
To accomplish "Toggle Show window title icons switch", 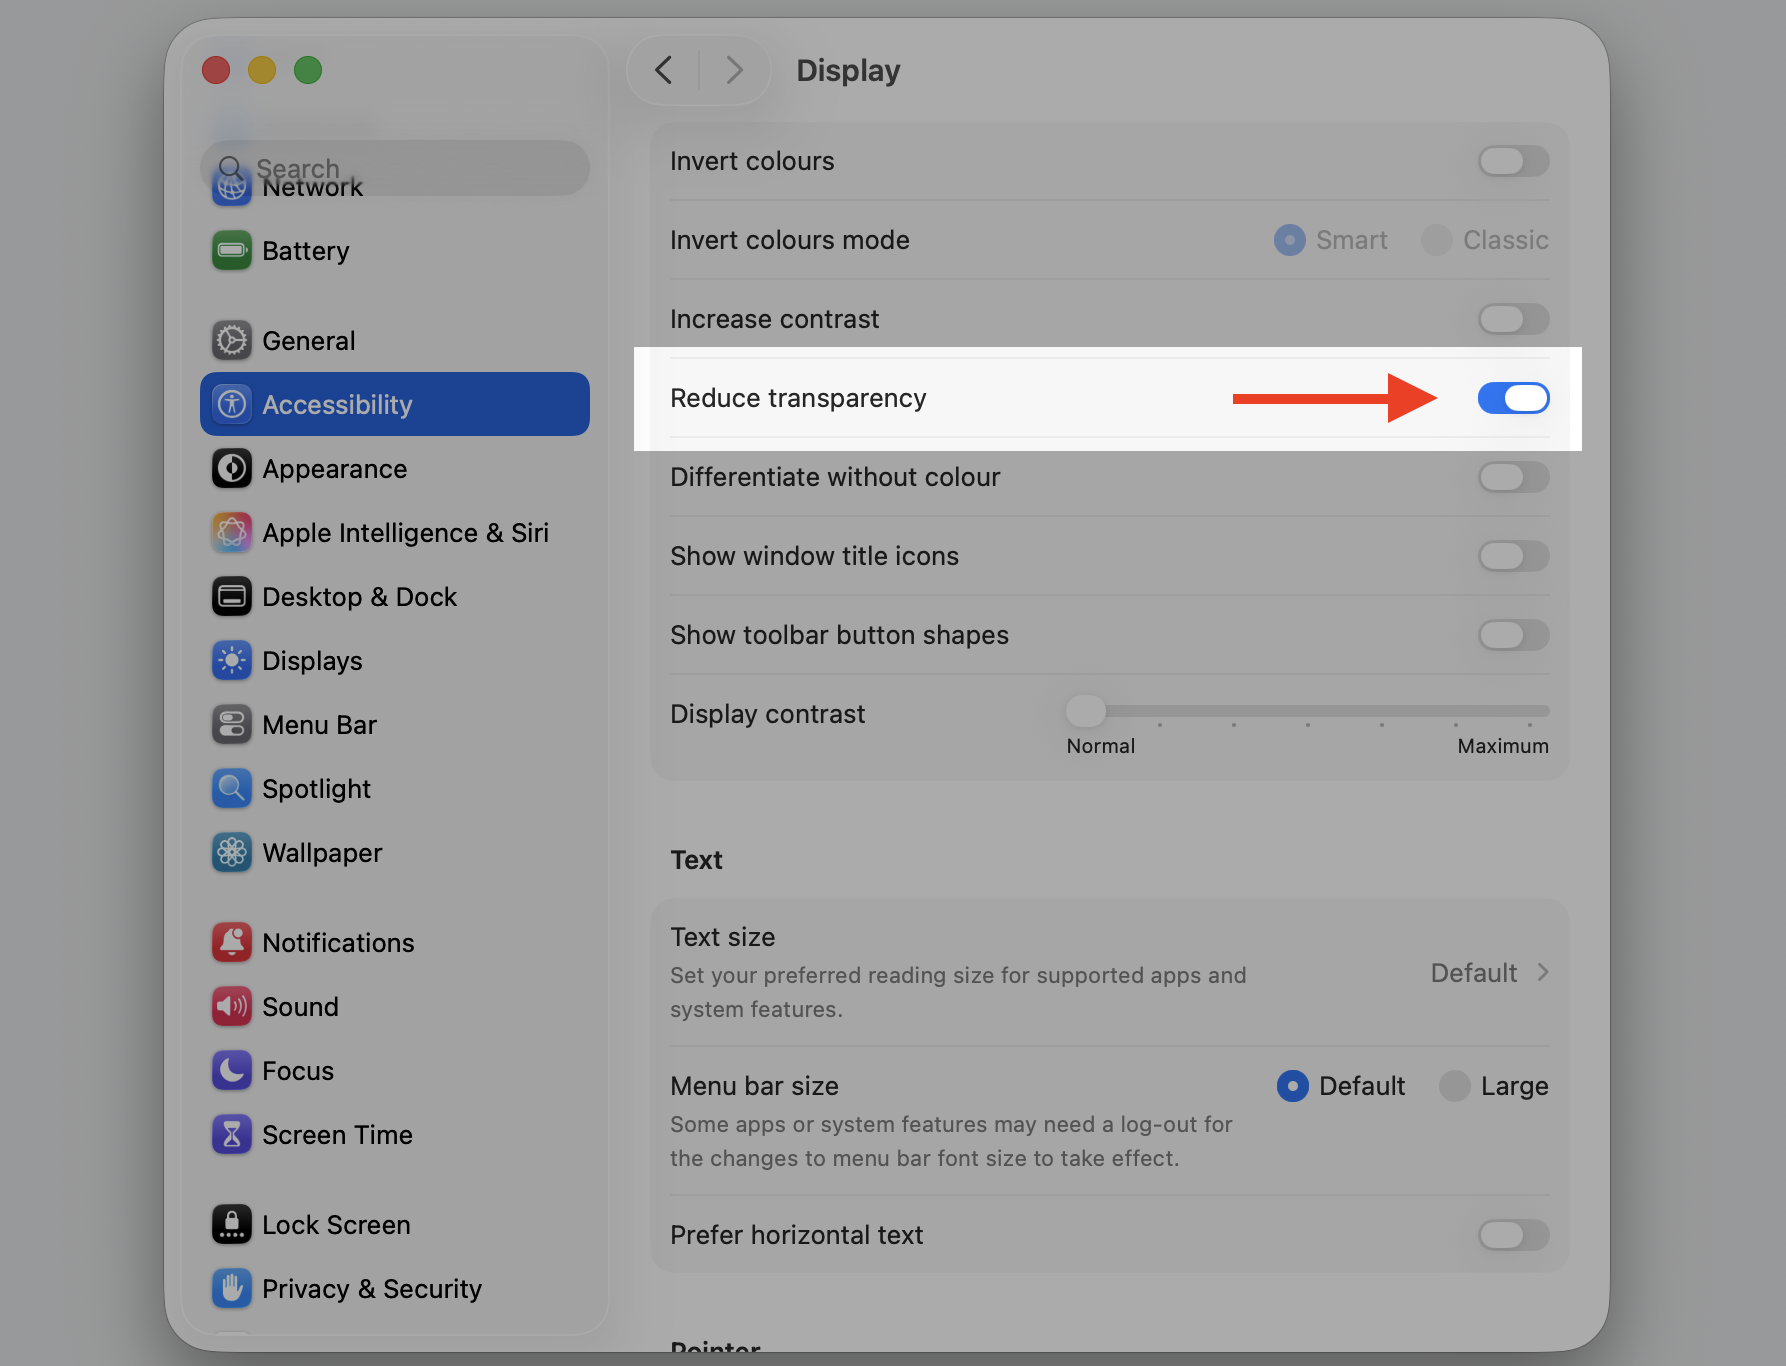I will (1514, 556).
